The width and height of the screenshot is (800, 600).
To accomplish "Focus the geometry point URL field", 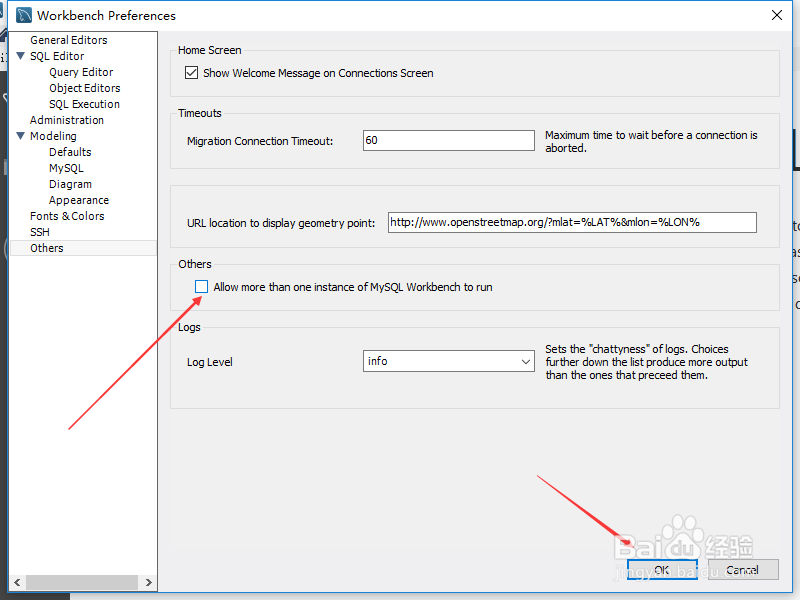I will pos(572,222).
